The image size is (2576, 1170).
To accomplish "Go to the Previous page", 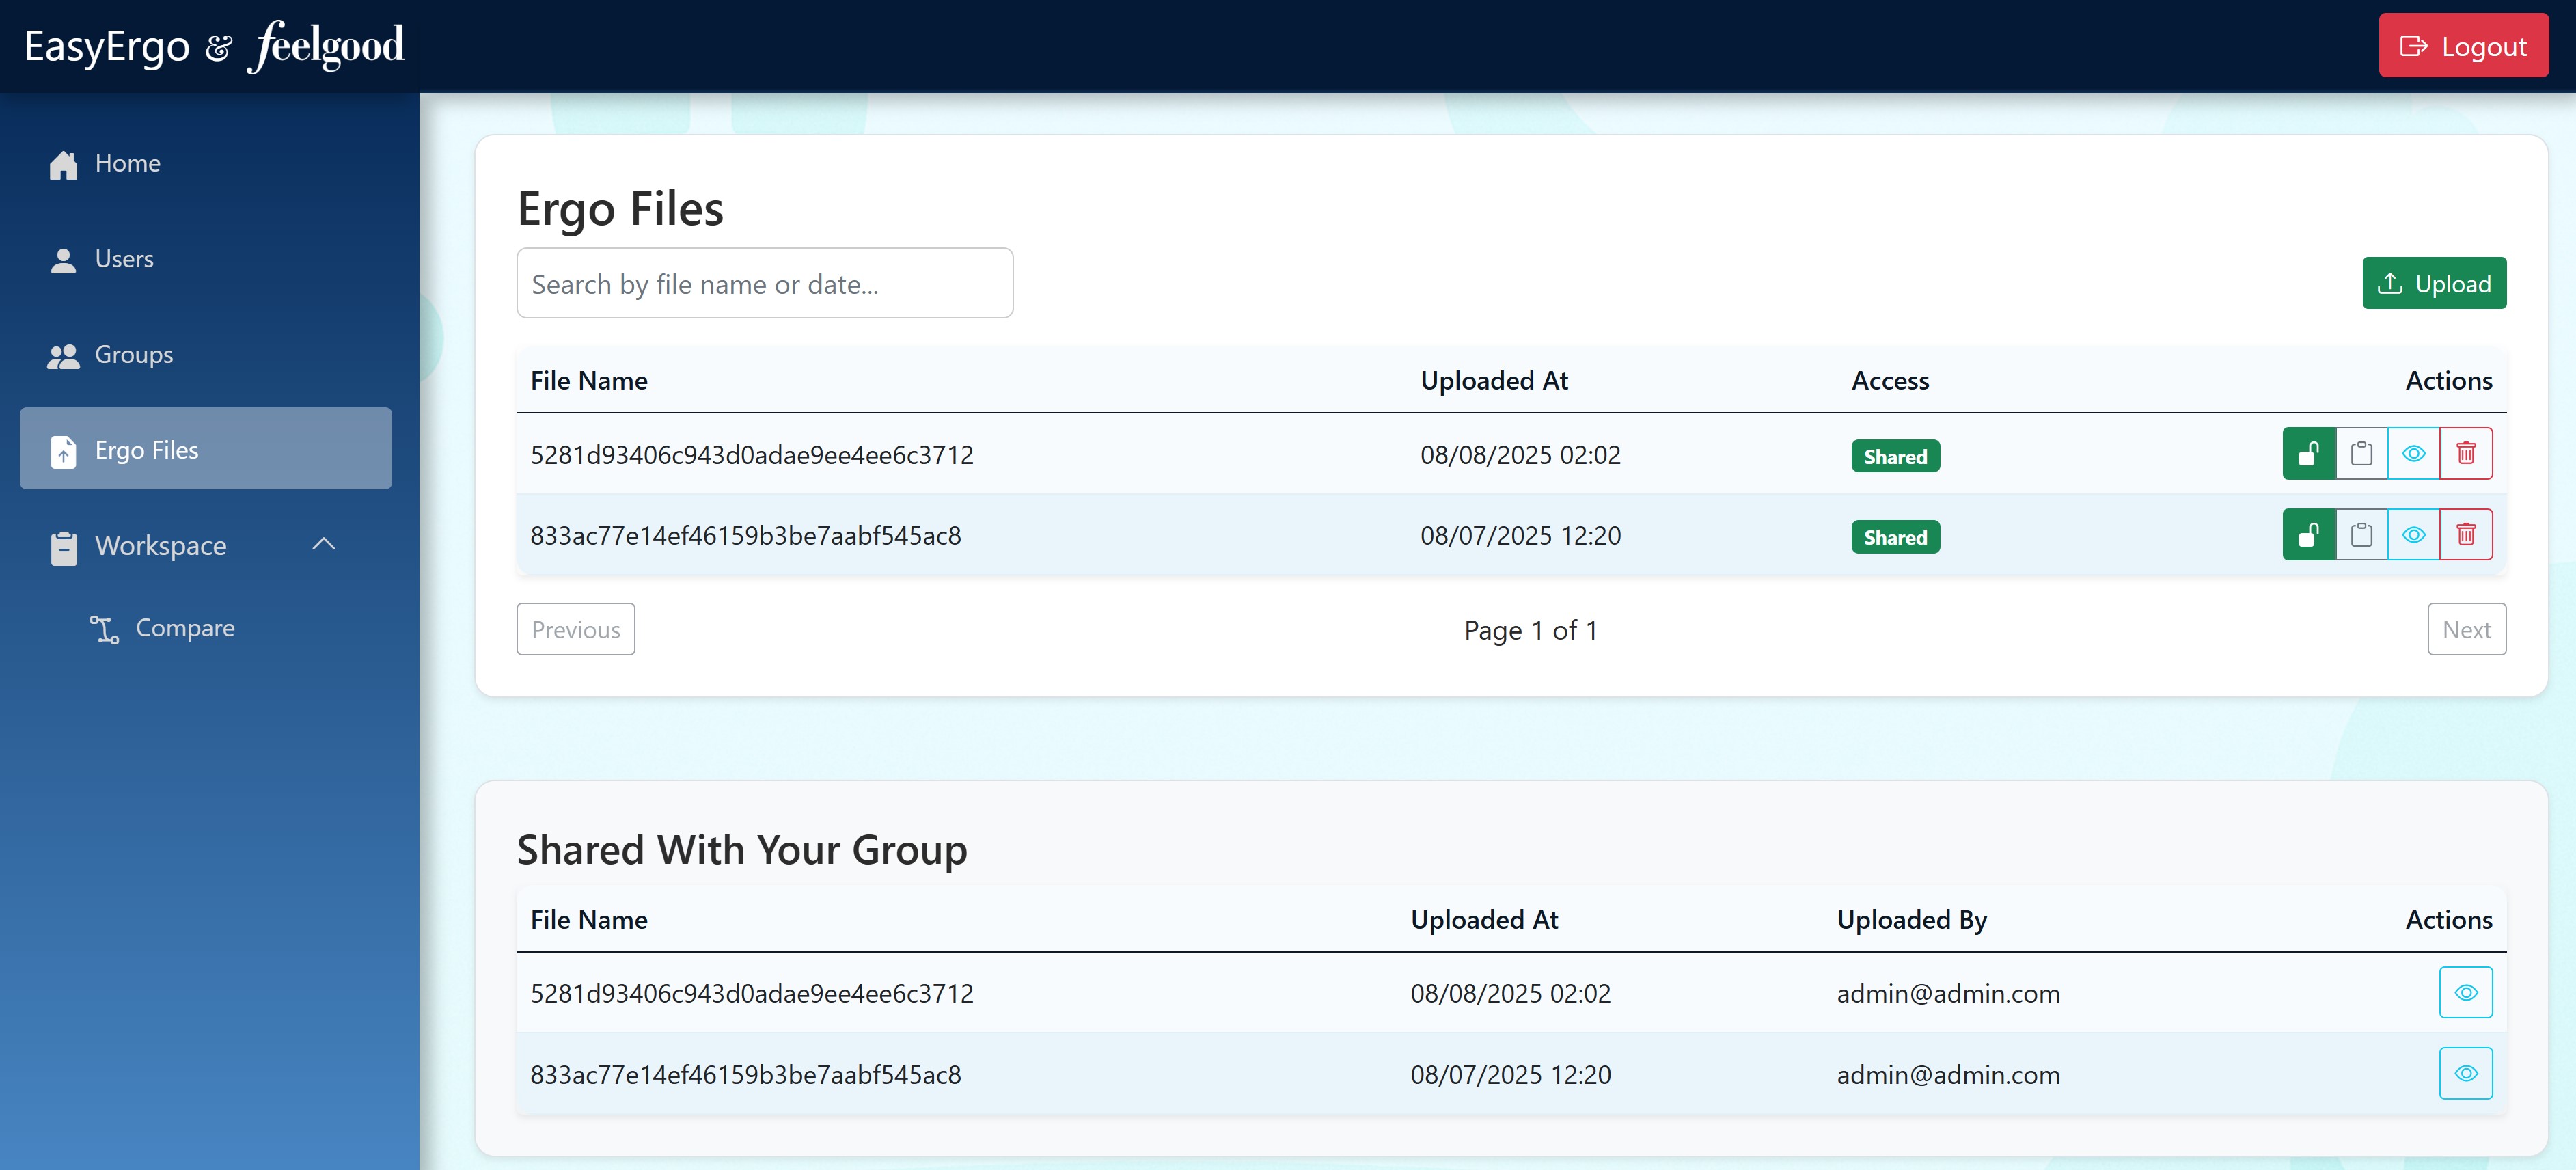I will pyautogui.click(x=575, y=630).
